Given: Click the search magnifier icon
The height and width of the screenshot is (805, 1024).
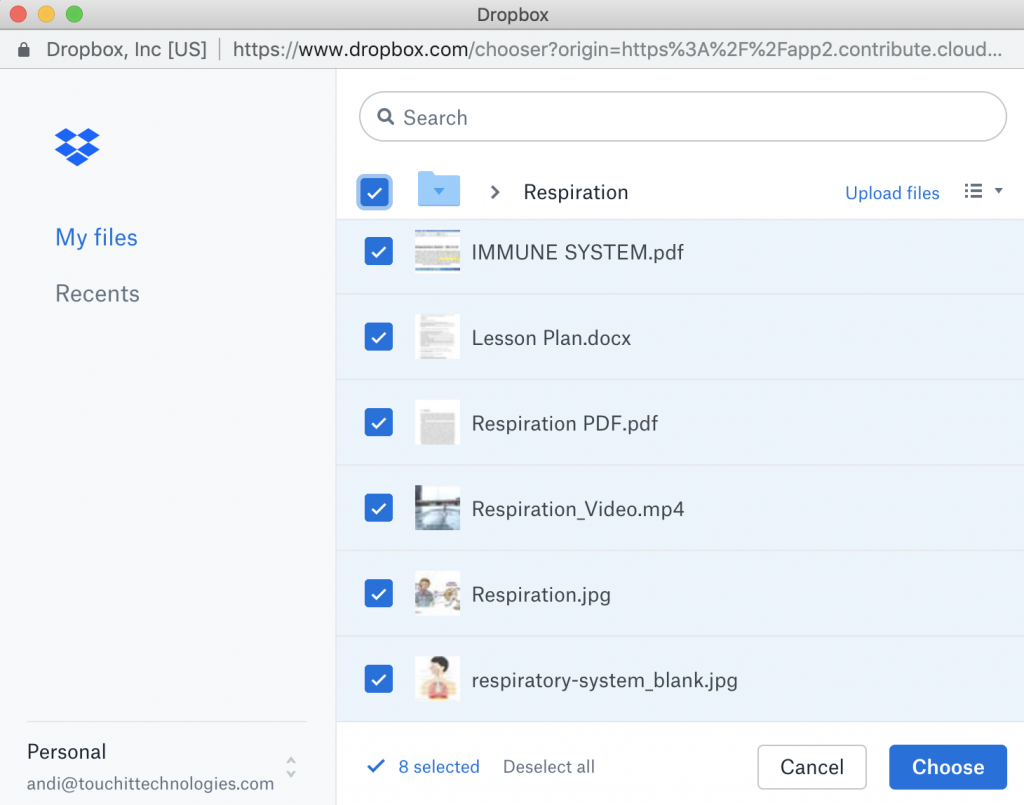Looking at the screenshot, I should [x=386, y=117].
